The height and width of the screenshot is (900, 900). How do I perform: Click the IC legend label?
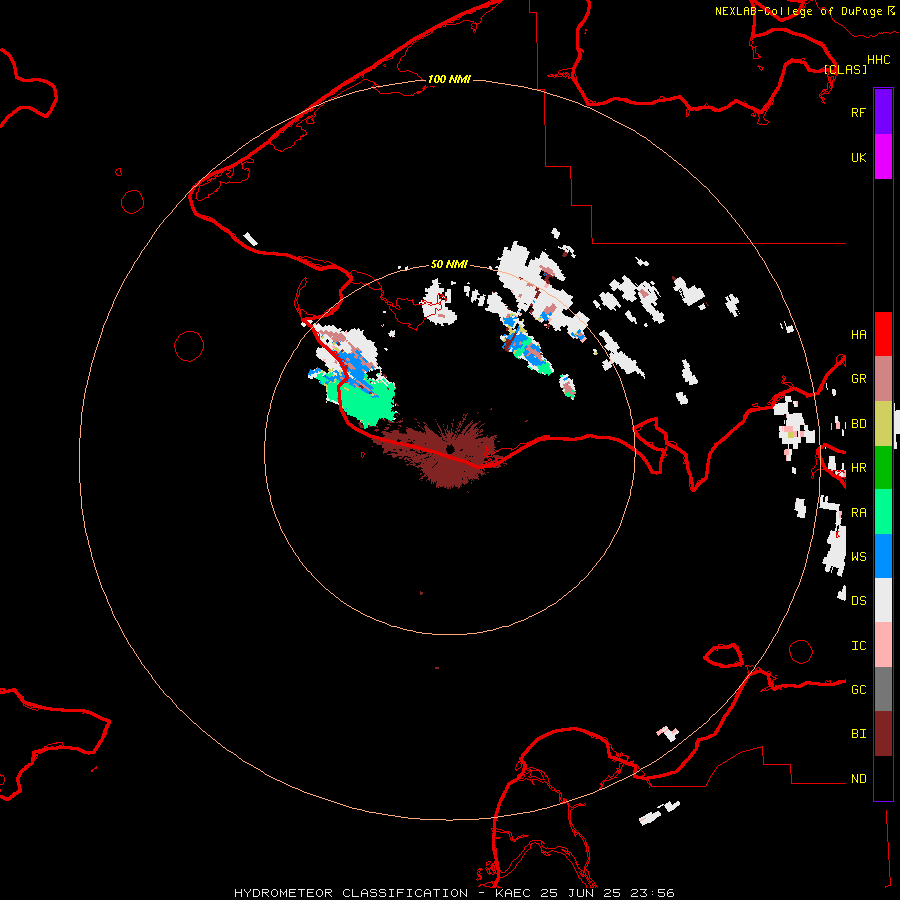coord(858,646)
